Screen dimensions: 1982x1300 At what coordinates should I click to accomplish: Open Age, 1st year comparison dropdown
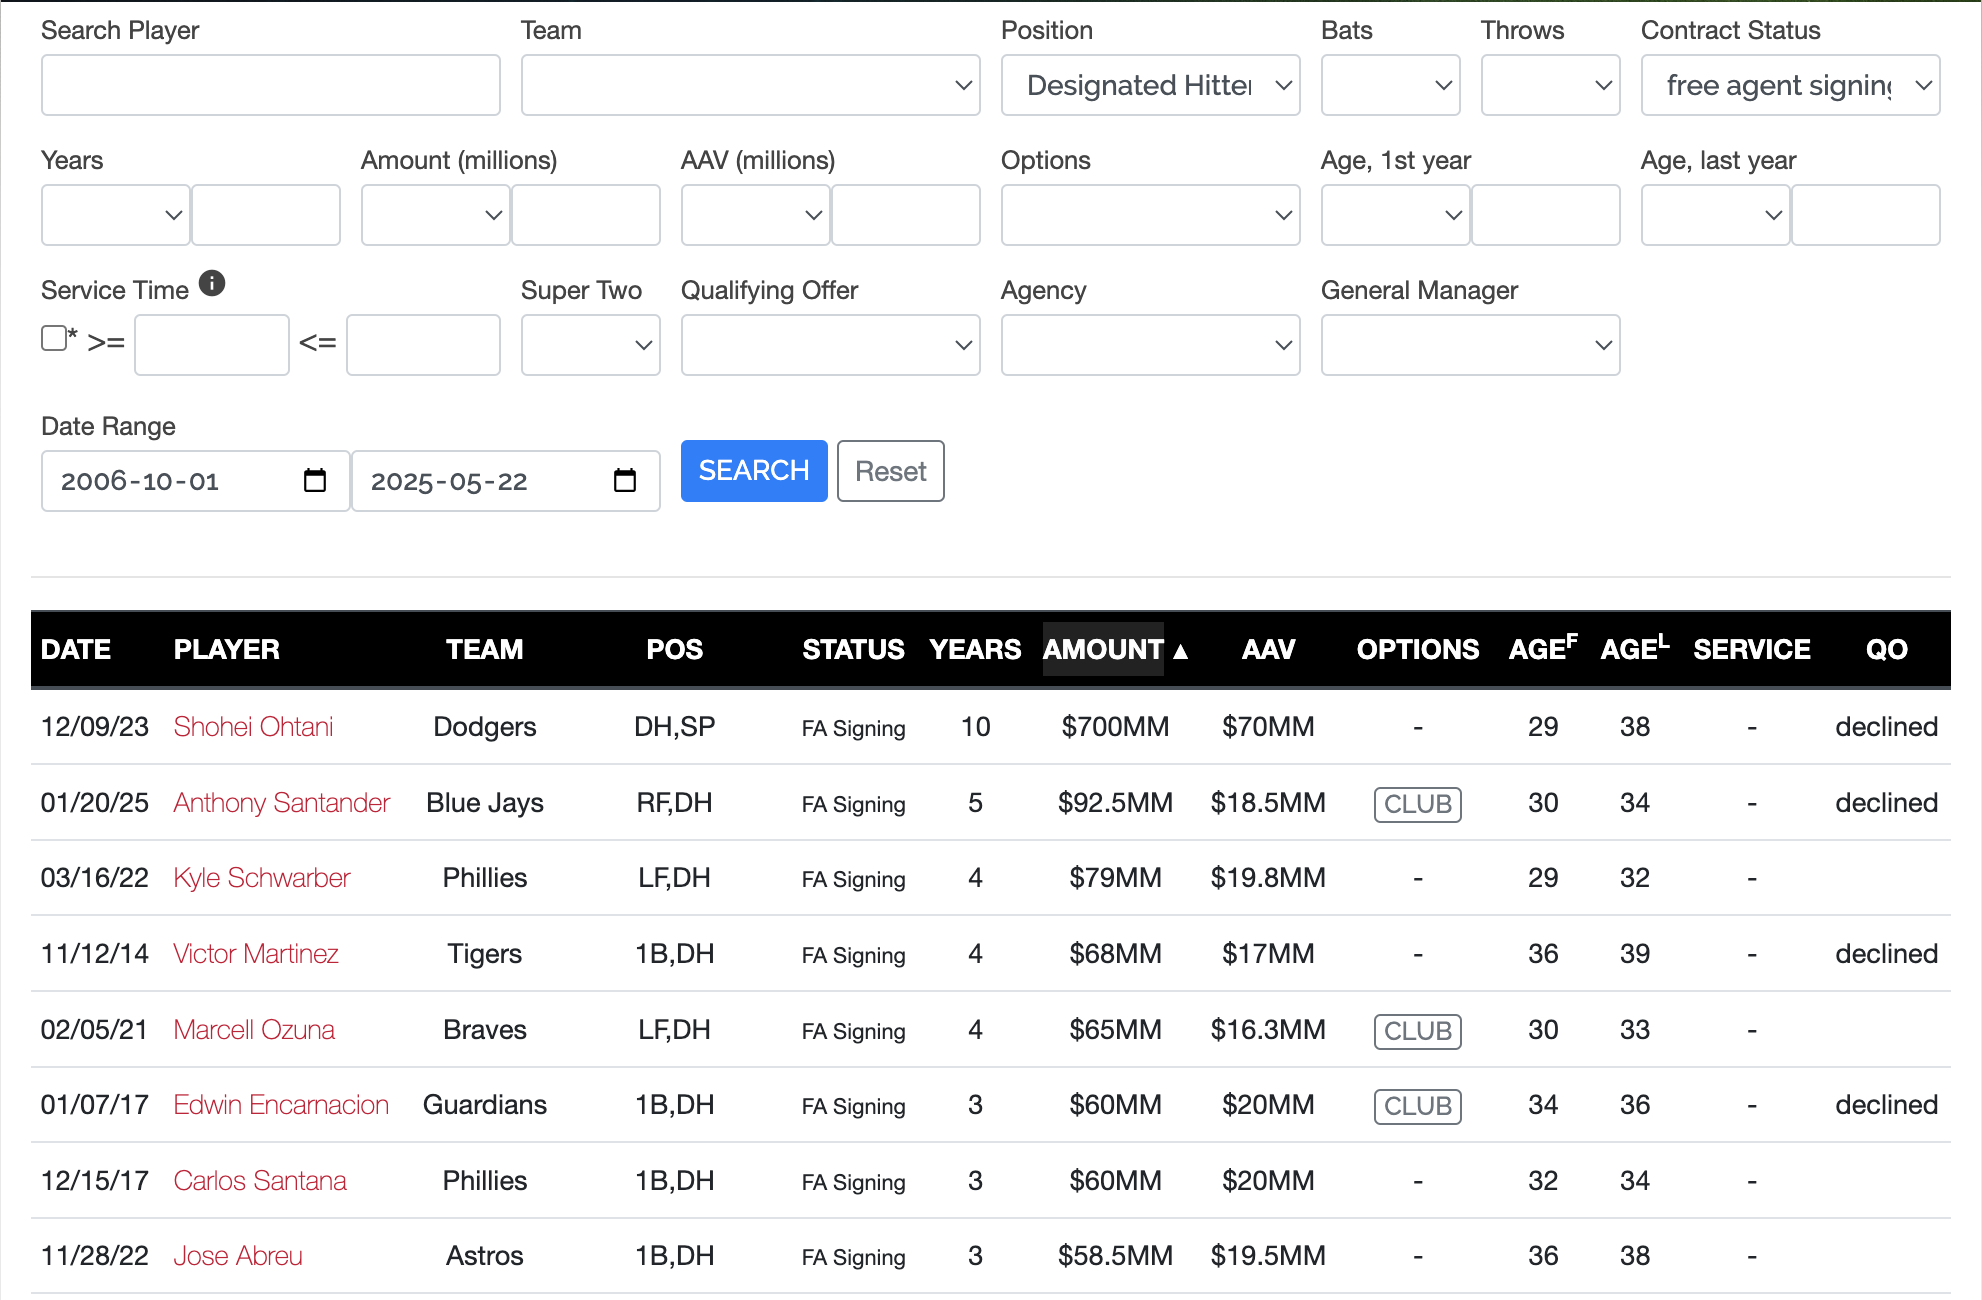1396,215
